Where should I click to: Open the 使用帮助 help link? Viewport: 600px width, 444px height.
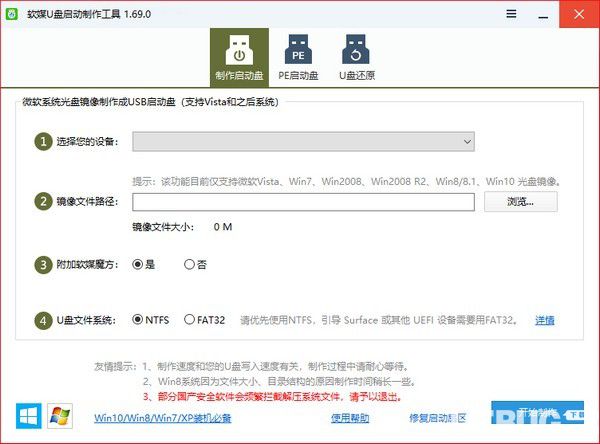coord(350,418)
